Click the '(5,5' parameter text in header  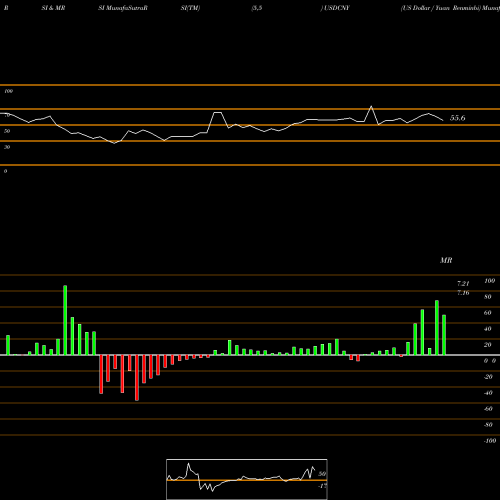tap(257, 8)
